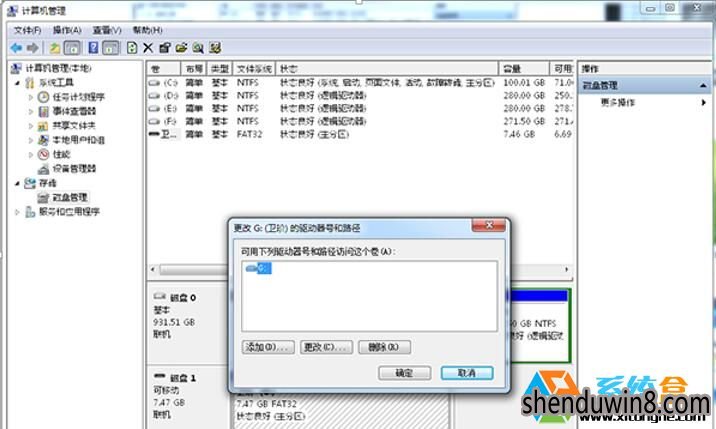Click the Back arrow toolbar icon
The image size is (716, 429).
pos(16,48)
